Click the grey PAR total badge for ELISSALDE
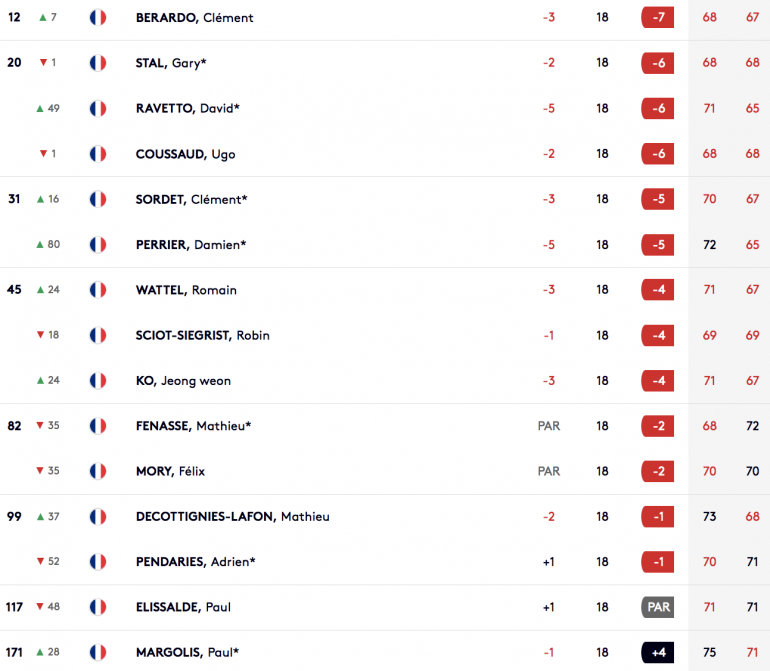This screenshot has height=671, width=770. [x=658, y=607]
